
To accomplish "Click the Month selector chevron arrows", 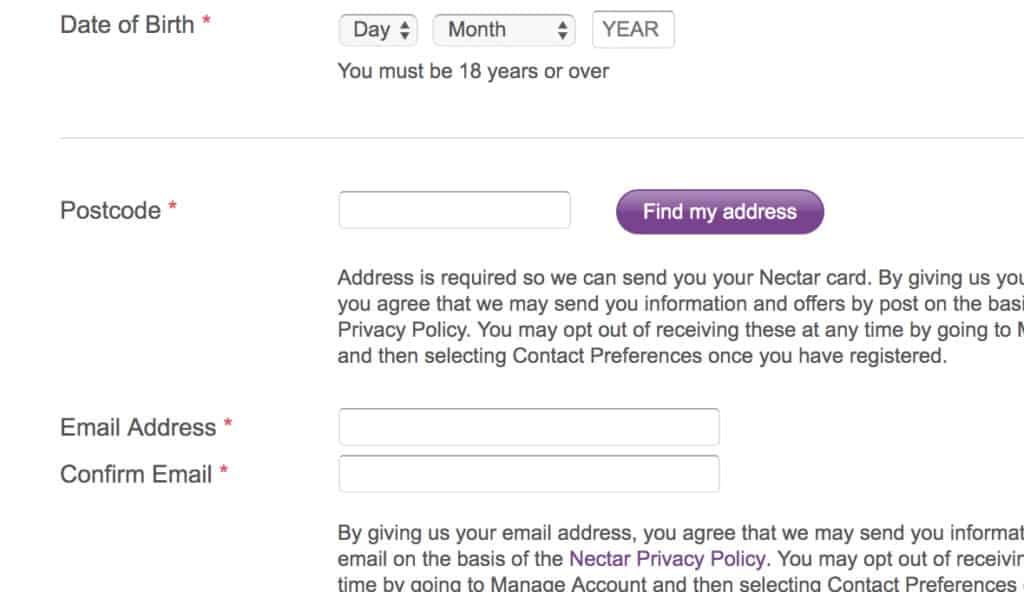I will point(563,30).
